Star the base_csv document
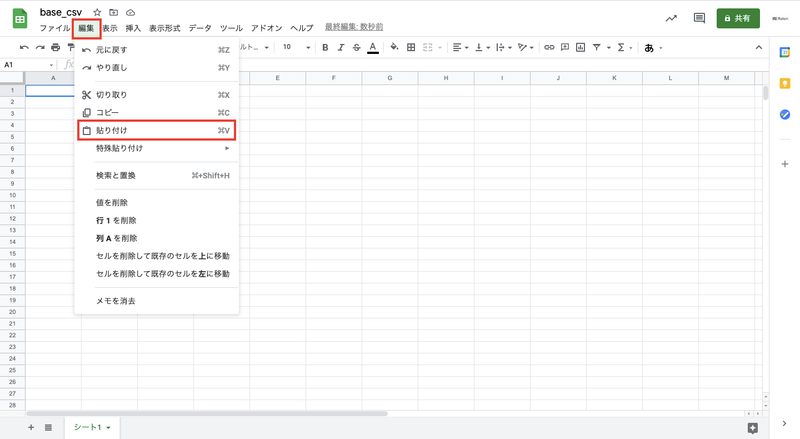This screenshot has width=800, height=439. pos(97,12)
